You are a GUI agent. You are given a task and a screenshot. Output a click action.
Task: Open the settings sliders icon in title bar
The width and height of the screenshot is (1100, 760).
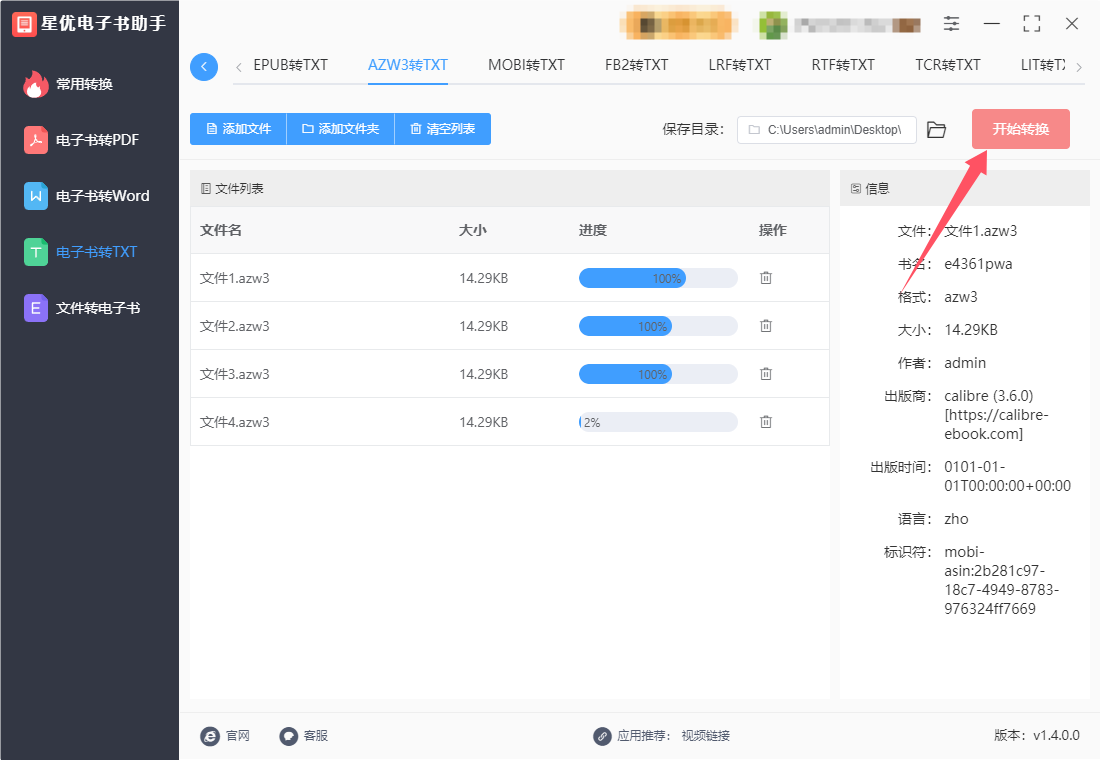point(951,24)
